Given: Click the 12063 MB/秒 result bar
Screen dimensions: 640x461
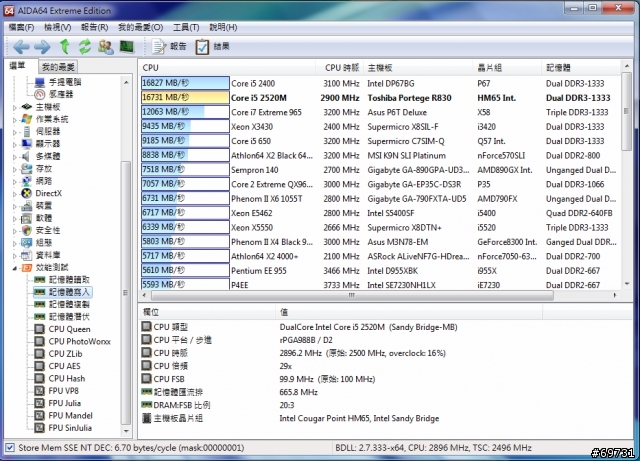Looking at the screenshot, I should (185, 112).
